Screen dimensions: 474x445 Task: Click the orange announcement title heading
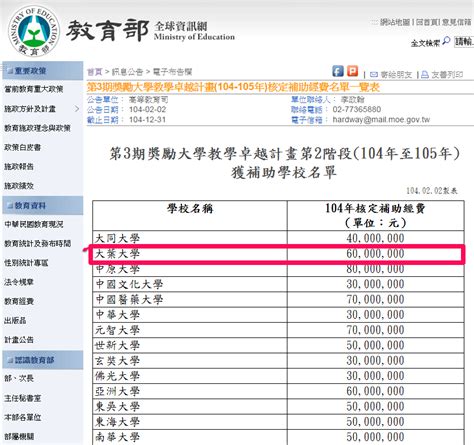point(233,87)
